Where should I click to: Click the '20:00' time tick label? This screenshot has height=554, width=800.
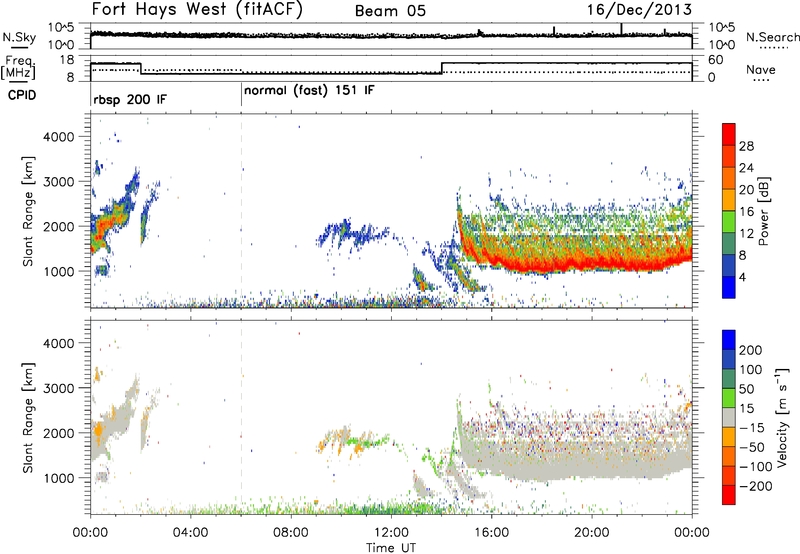(592, 533)
